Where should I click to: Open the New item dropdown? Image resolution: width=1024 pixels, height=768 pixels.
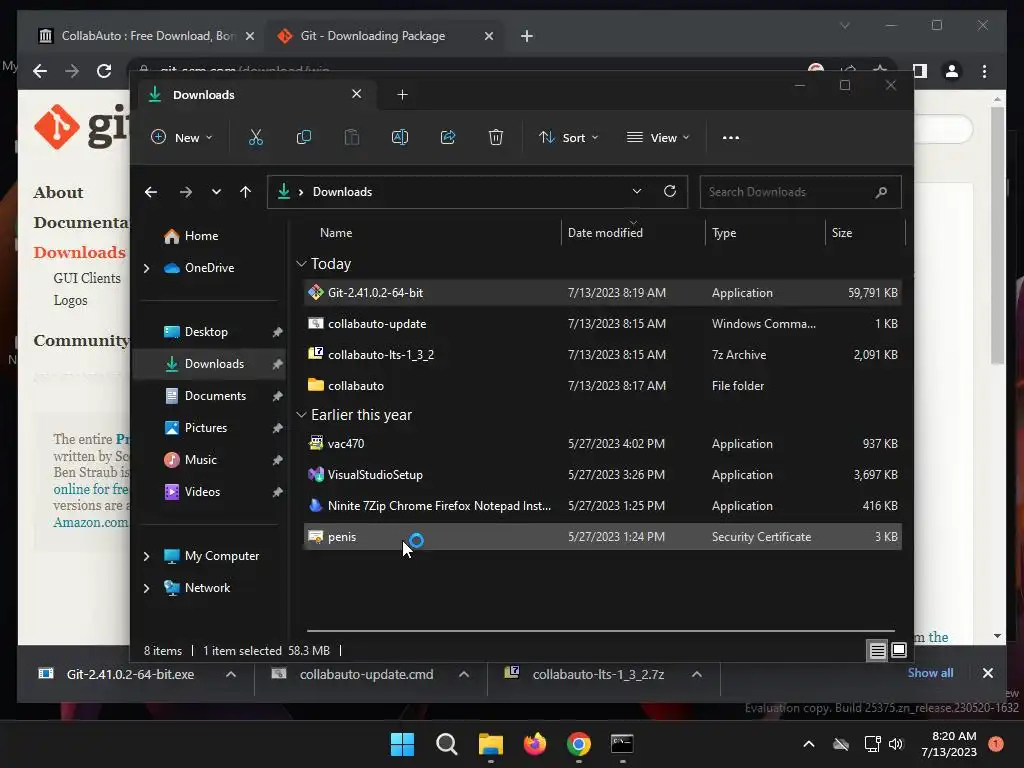182,138
